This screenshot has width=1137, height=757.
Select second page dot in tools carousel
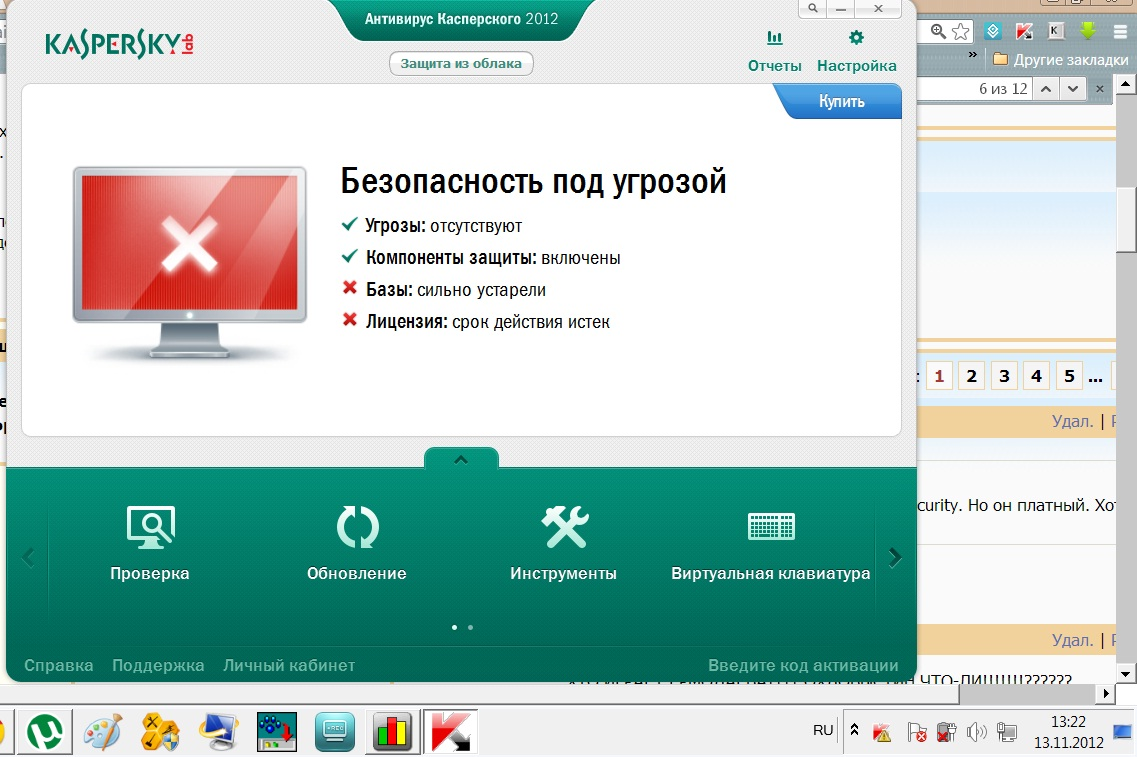pyautogui.click(x=471, y=627)
